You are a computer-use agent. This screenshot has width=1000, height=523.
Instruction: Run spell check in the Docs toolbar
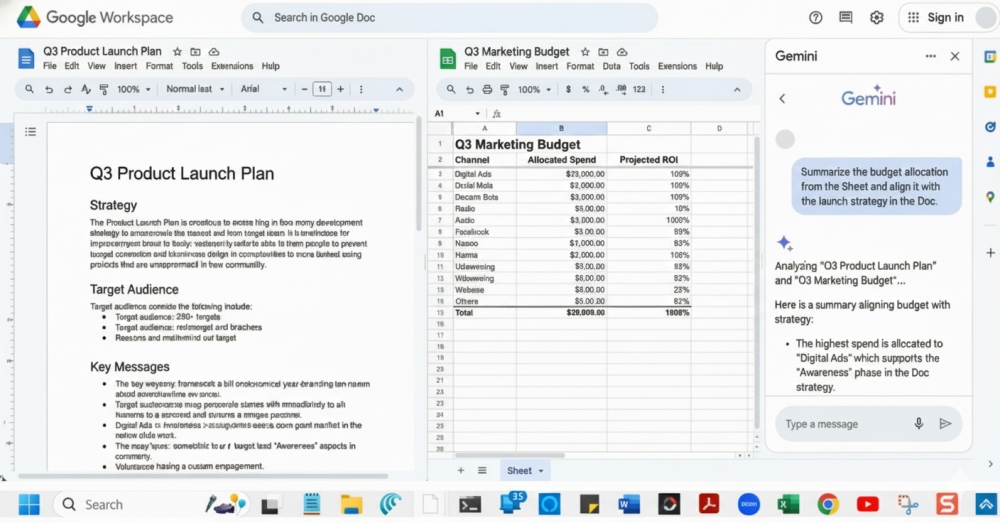tap(86, 89)
